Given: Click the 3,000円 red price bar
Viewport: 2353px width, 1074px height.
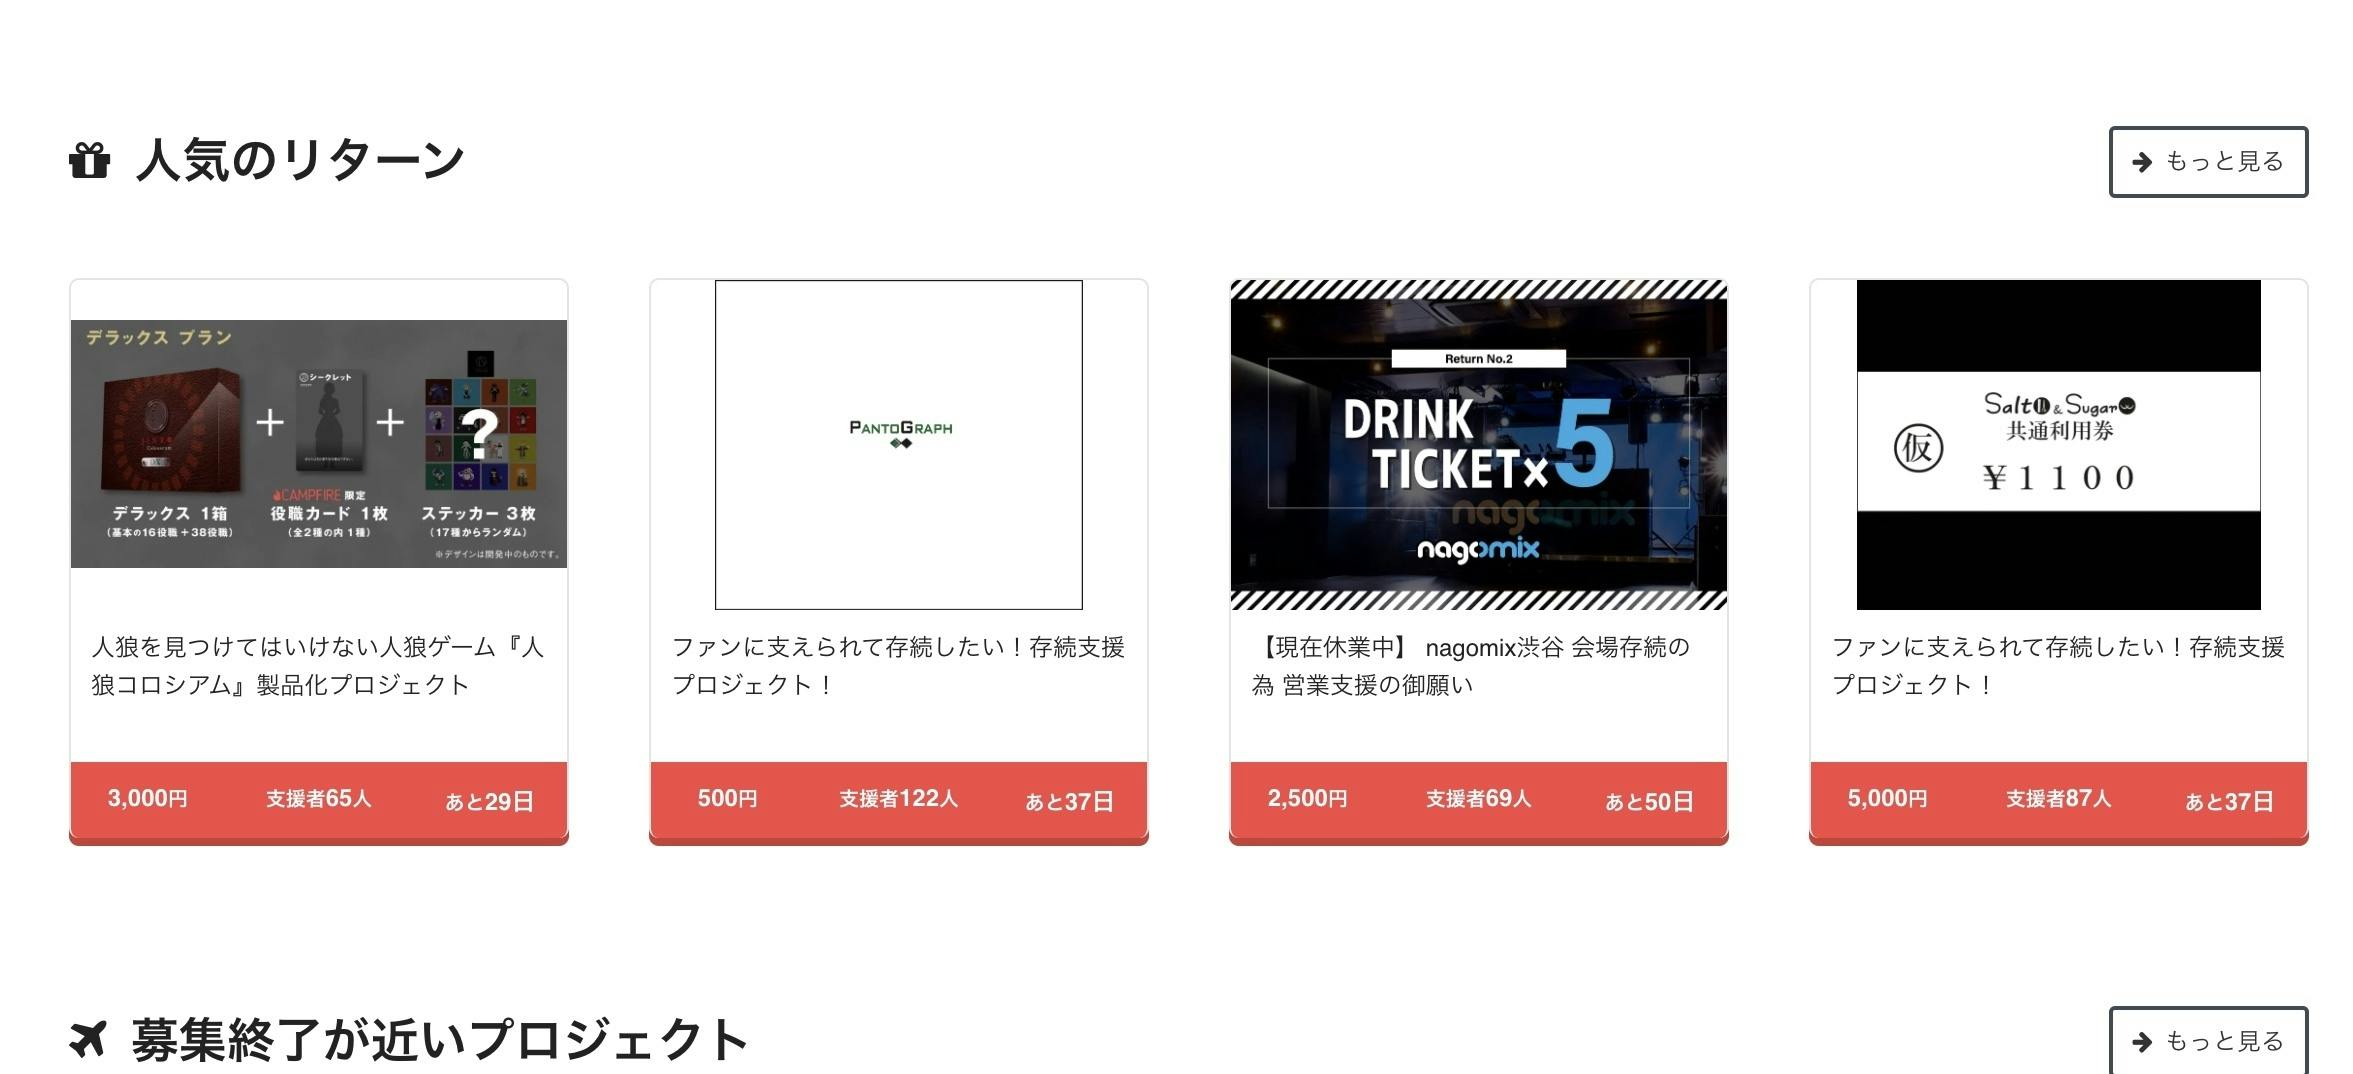Looking at the screenshot, I should coord(319,801).
